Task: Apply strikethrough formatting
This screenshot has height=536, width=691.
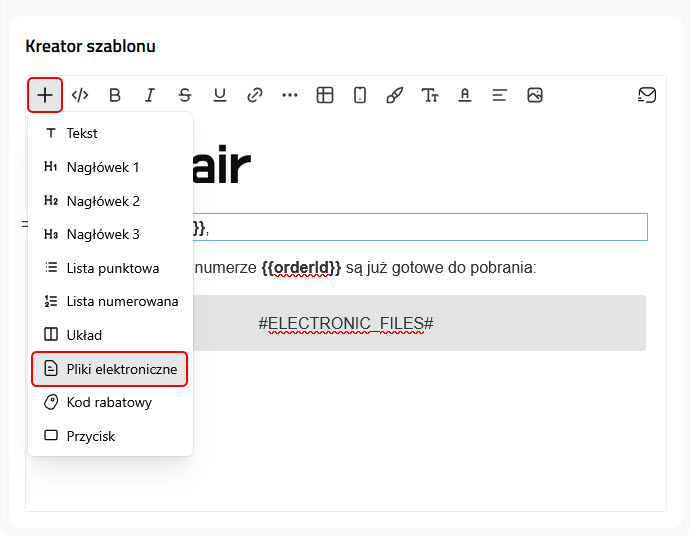Action: pyautogui.click(x=185, y=95)
